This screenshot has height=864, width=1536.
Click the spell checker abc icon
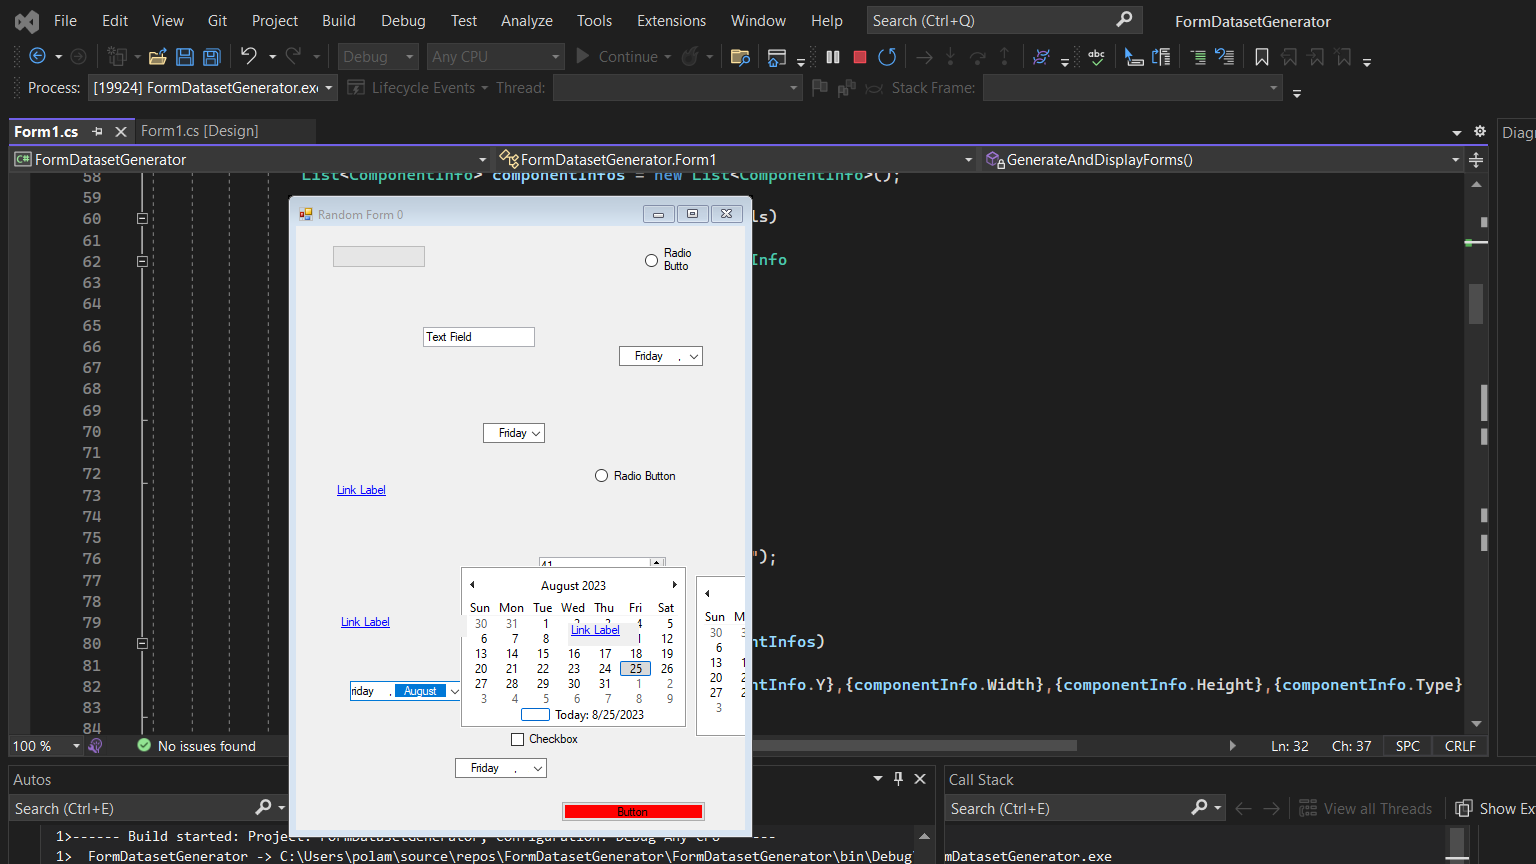point(1097,57)
